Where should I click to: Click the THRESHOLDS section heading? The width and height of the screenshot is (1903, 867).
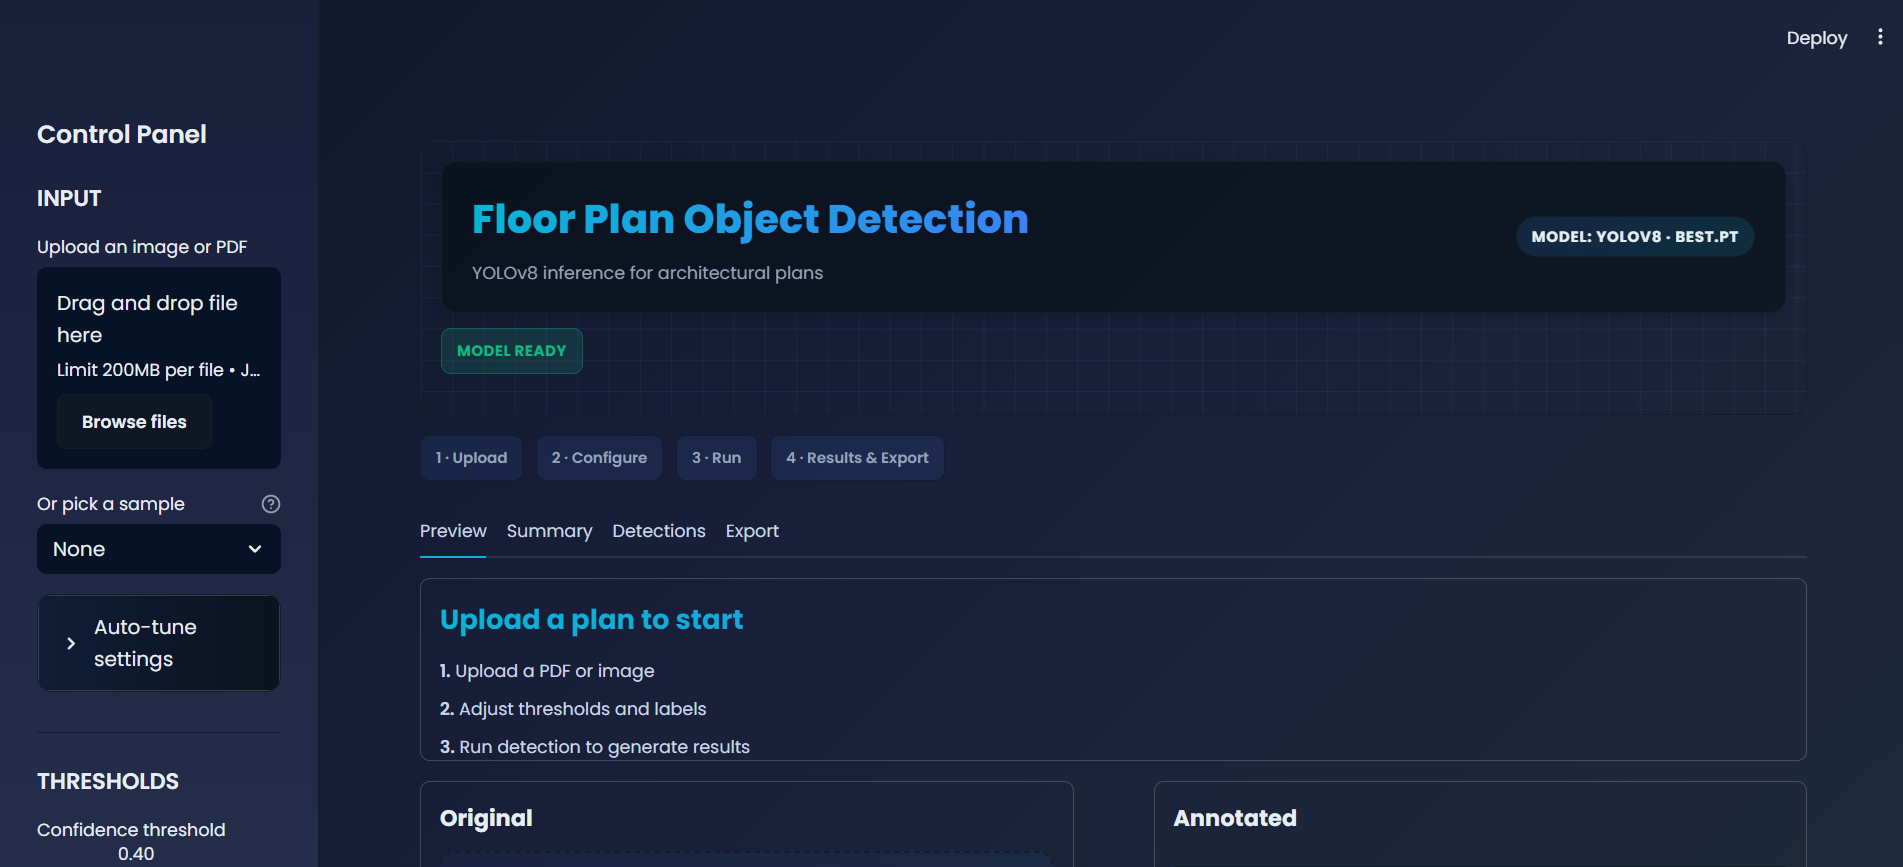tap(108, 782)
